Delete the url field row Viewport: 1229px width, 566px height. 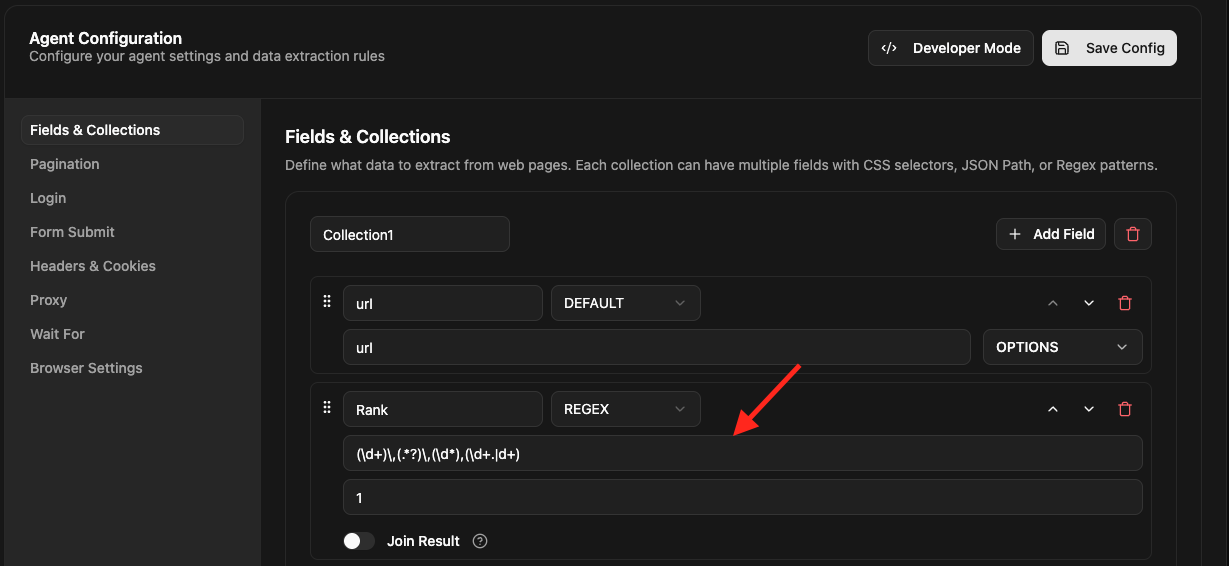coord(1125,303)
